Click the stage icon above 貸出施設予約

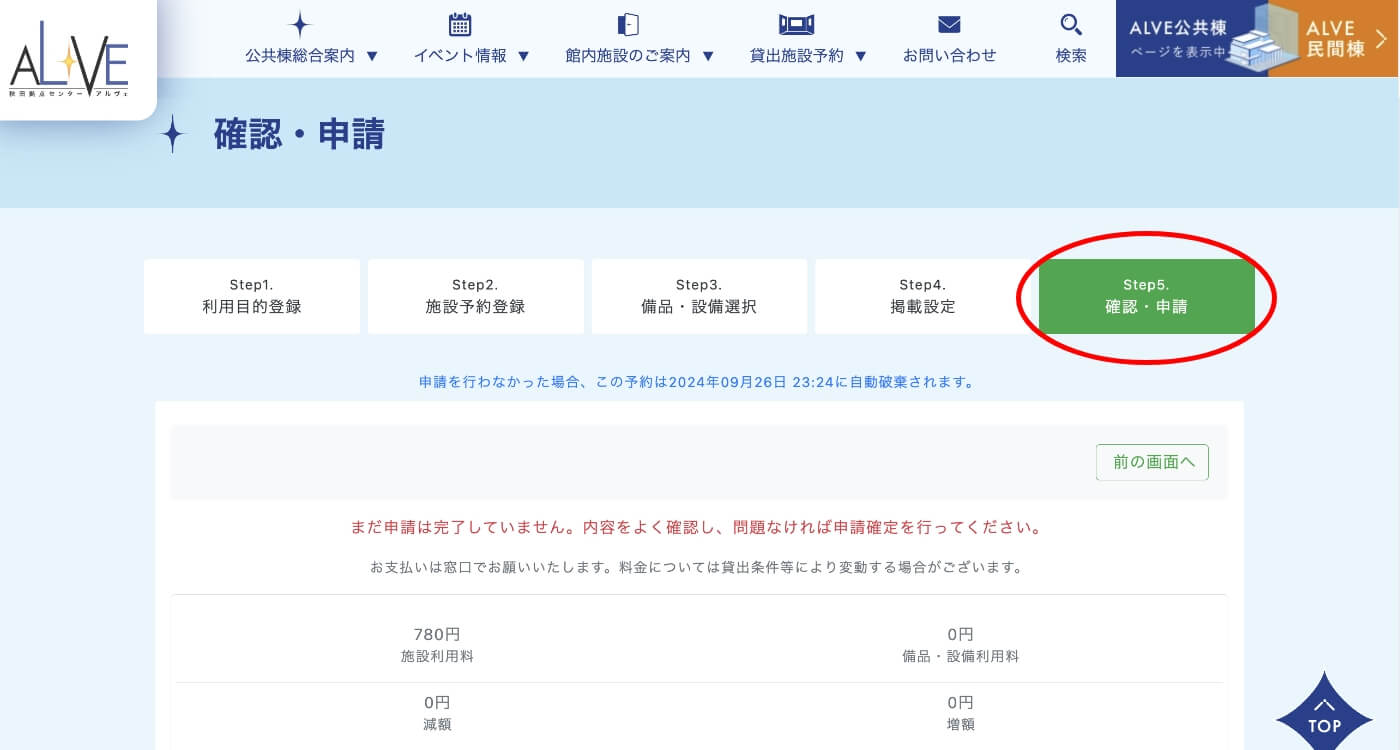tap(796, 25)
